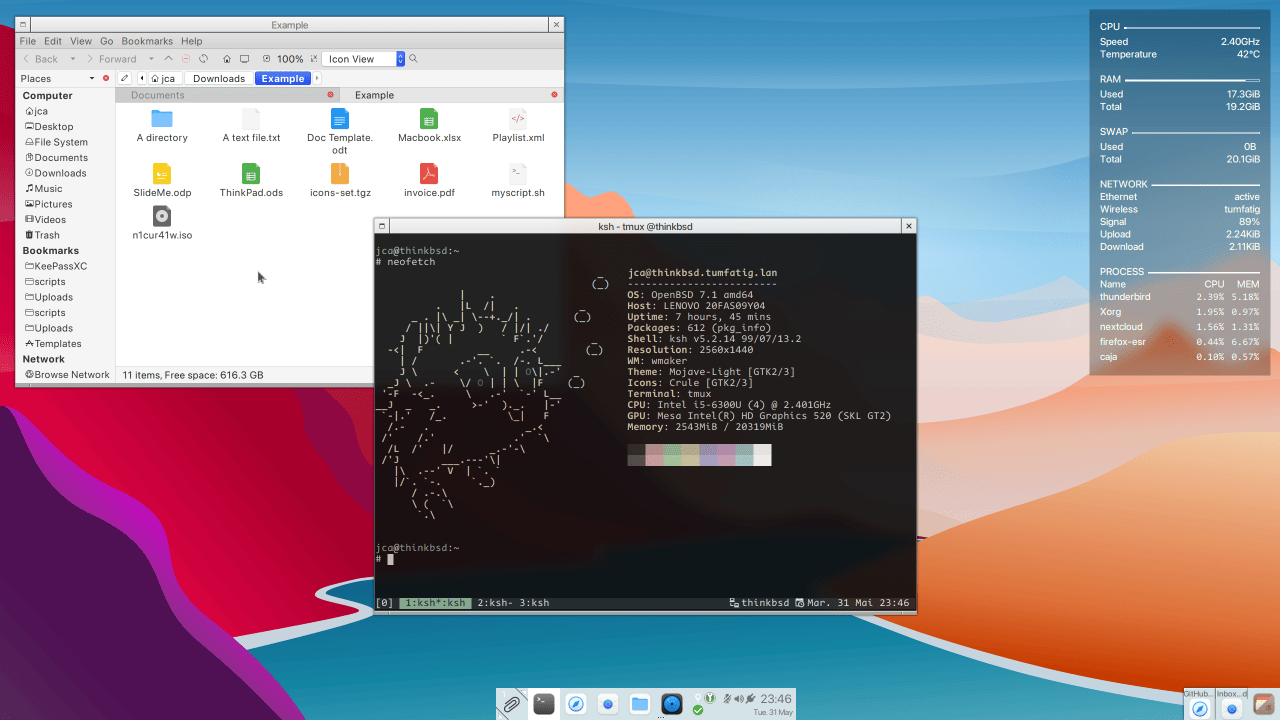This screenshot has height=720, width=1280.
Task: Go up to the parent folder
Action: click(x=169, y=59)
